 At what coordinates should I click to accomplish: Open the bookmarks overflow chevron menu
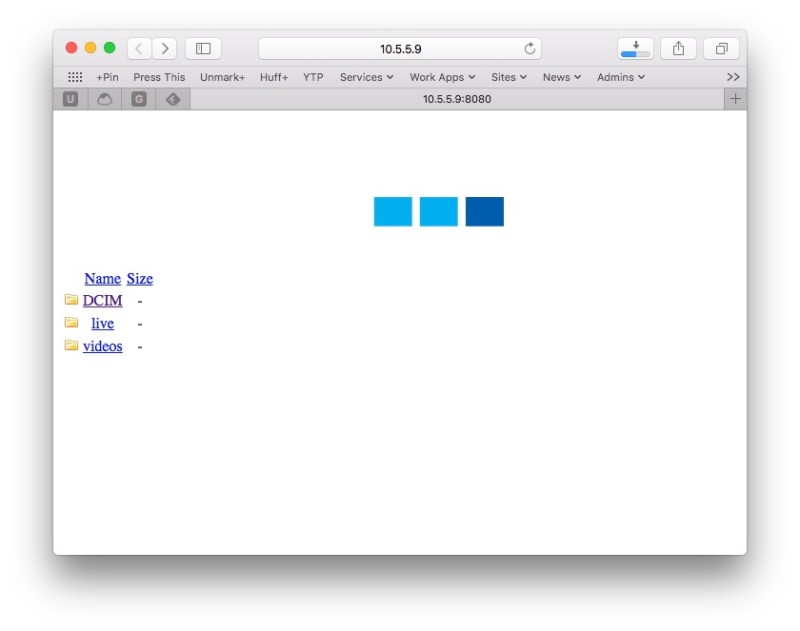tap(733, 76)
